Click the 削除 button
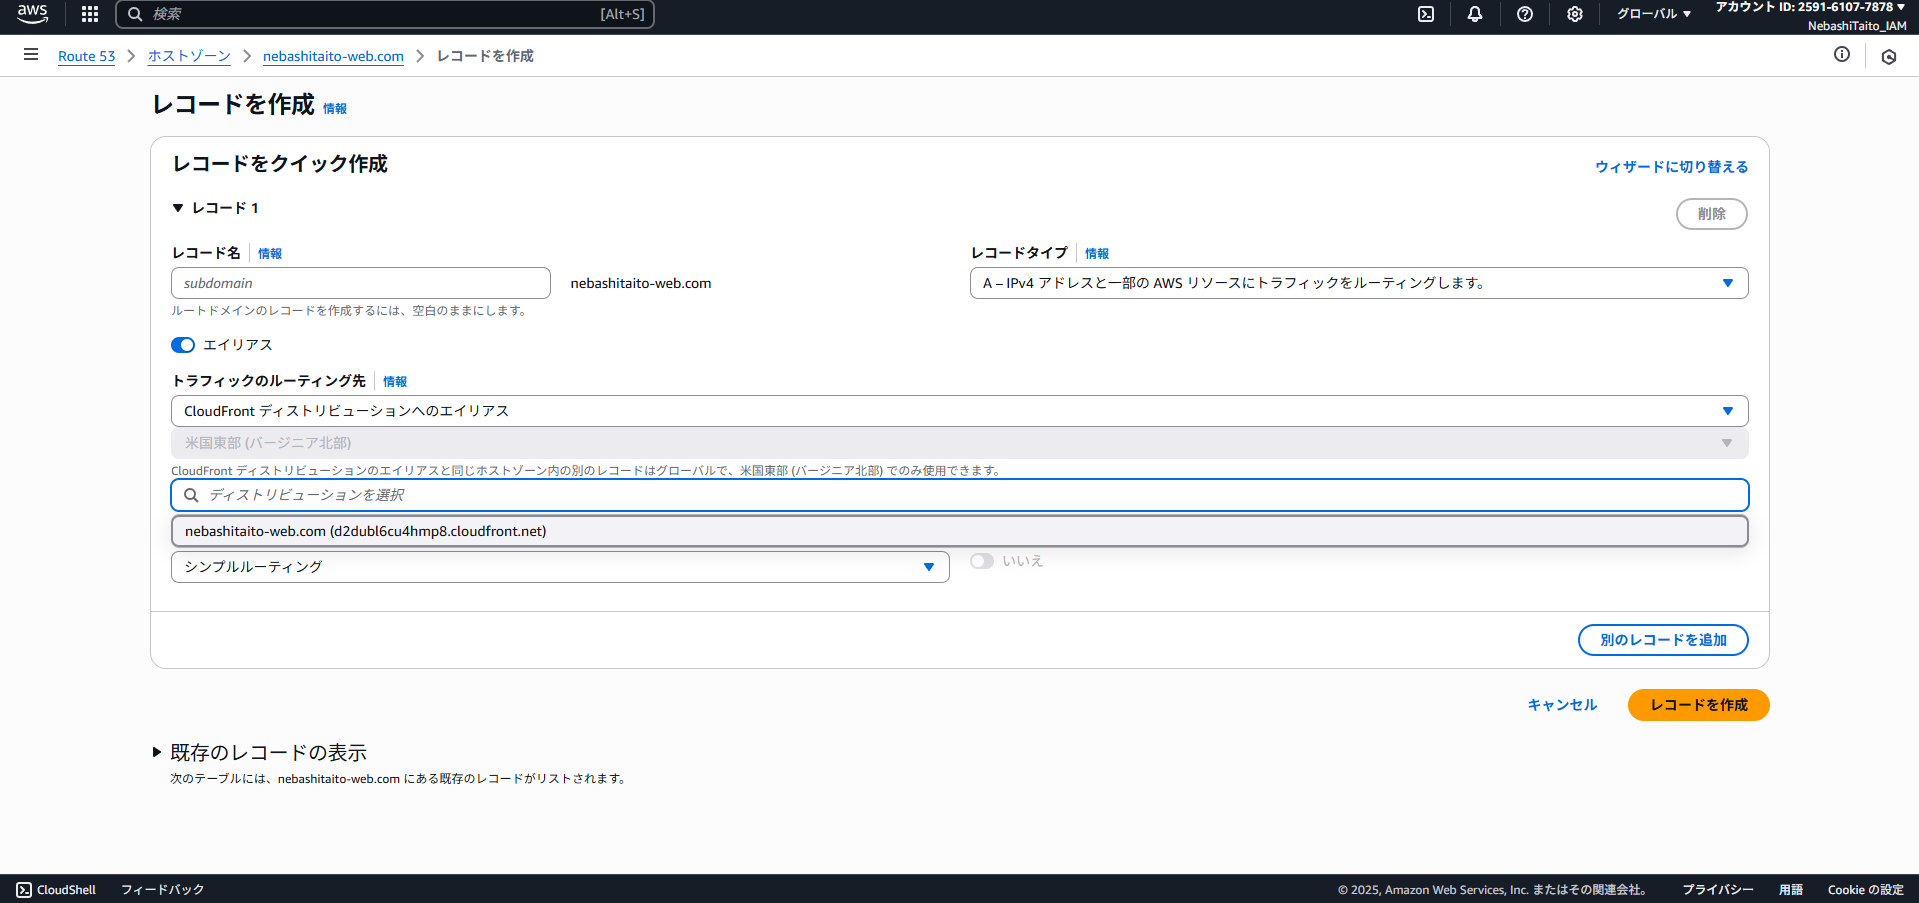 (1712, 214)
